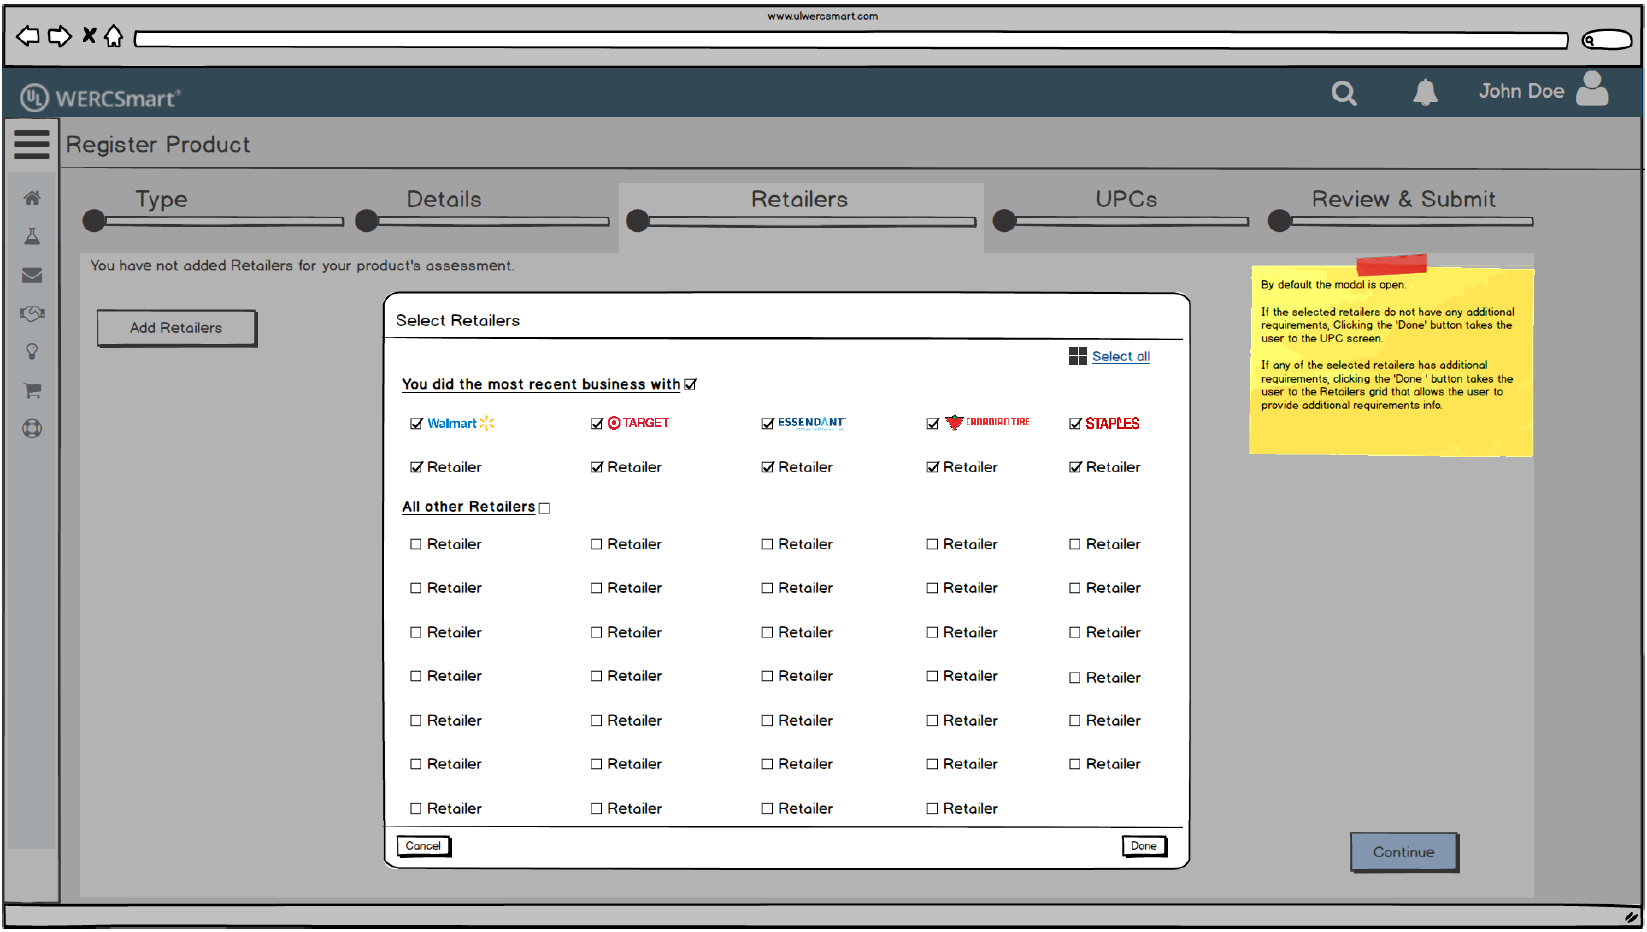
Task: Go to the Review & Submit step
Action: click(1403, 200)
